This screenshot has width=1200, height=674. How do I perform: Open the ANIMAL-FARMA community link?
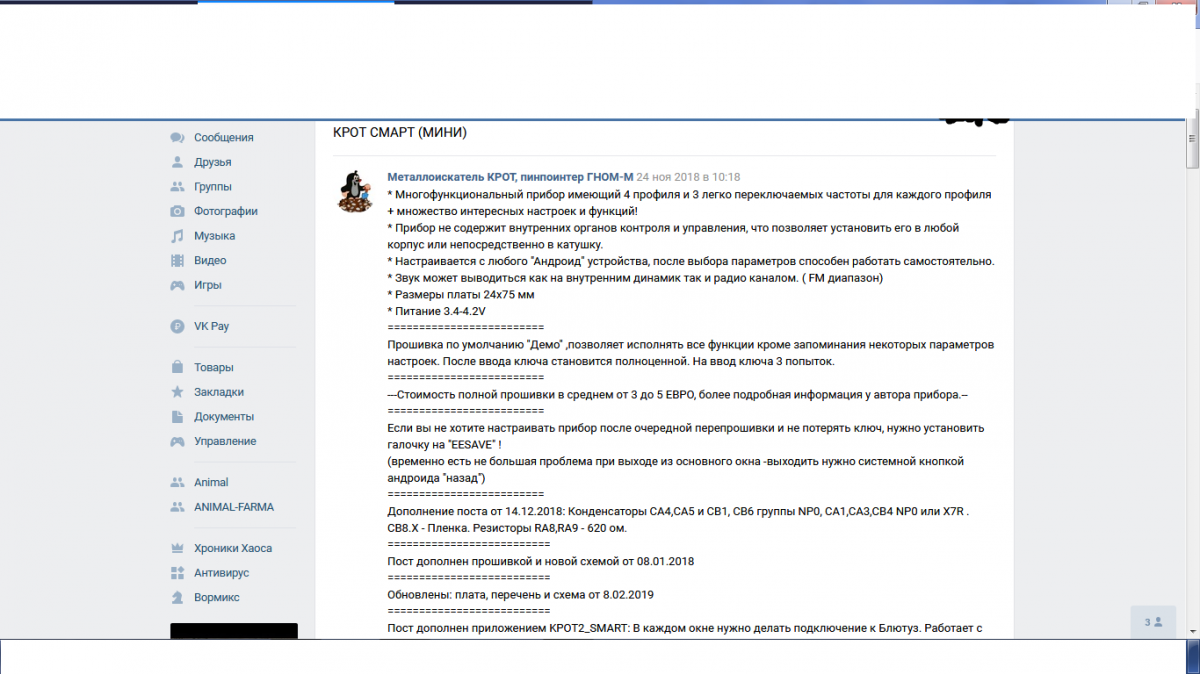(x=234, y=507)
